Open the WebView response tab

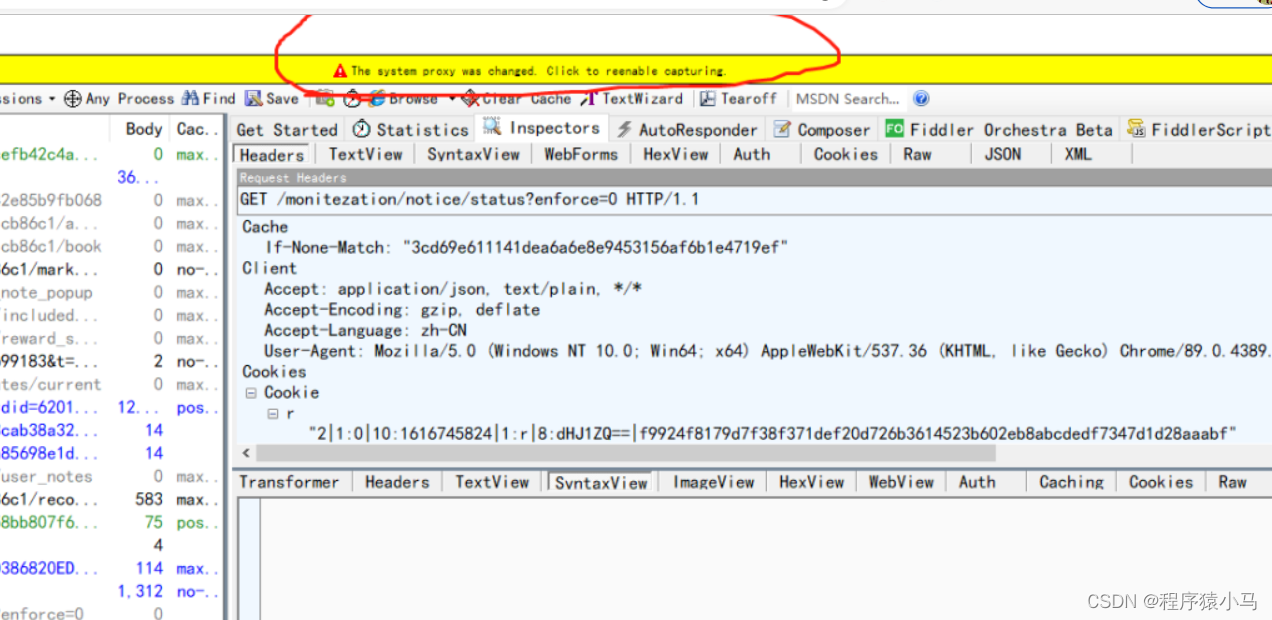tap(901, 482)
